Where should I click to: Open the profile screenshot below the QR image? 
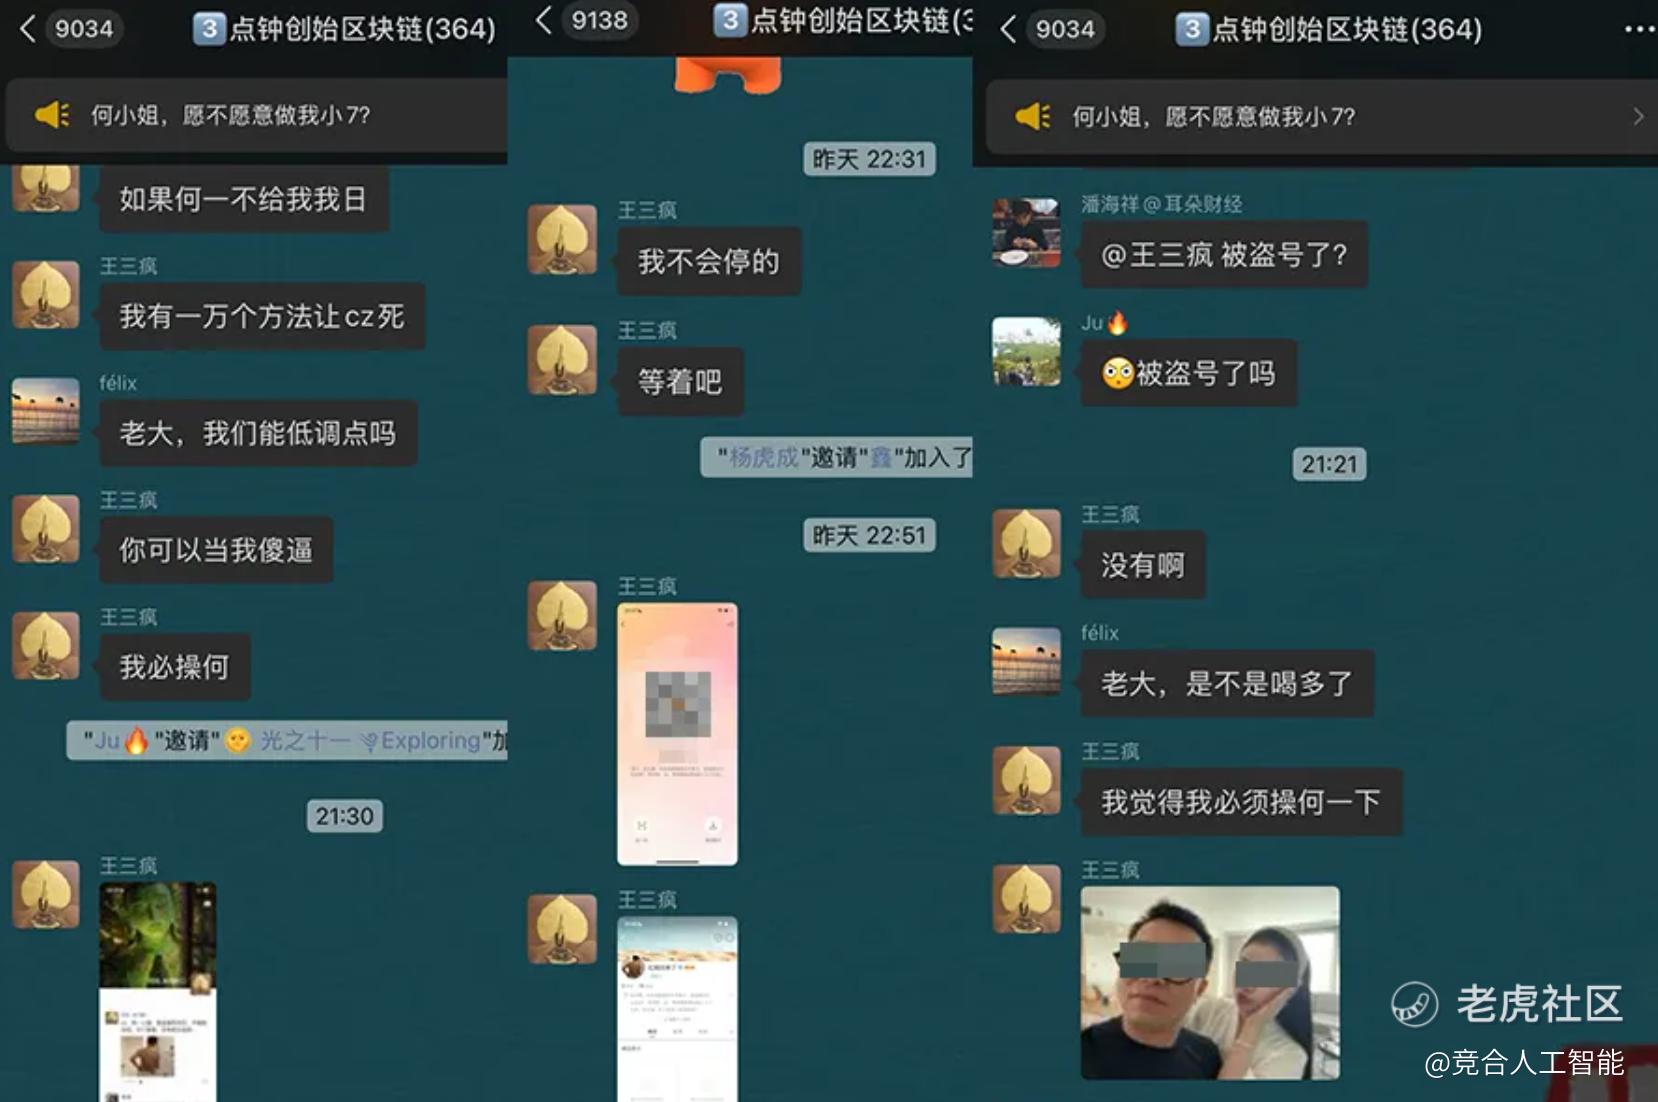pyautogui.click(x=678, y=1009)
